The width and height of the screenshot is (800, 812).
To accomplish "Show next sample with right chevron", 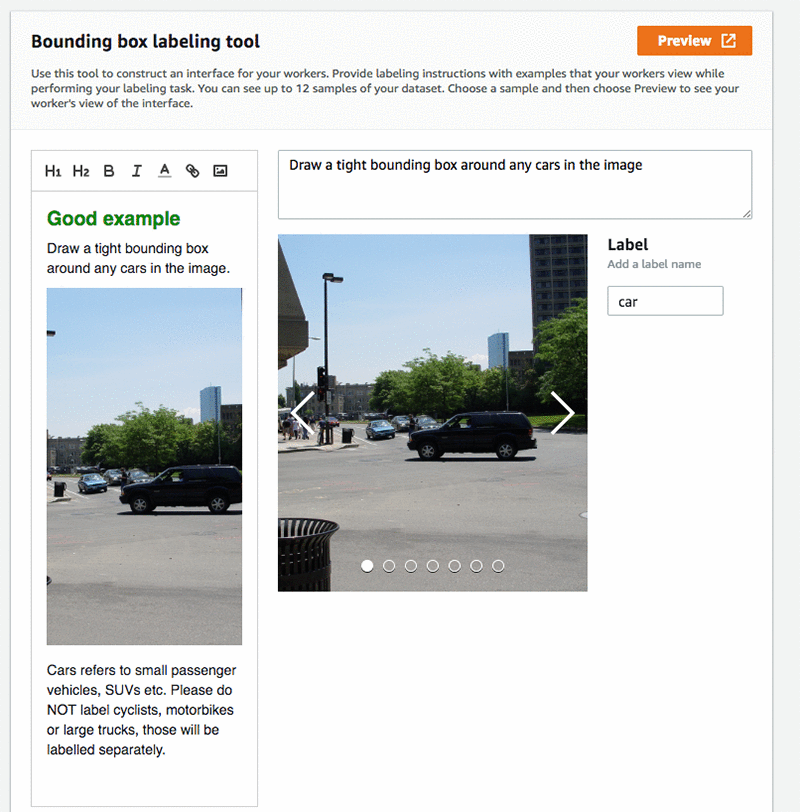I will 562,413.
